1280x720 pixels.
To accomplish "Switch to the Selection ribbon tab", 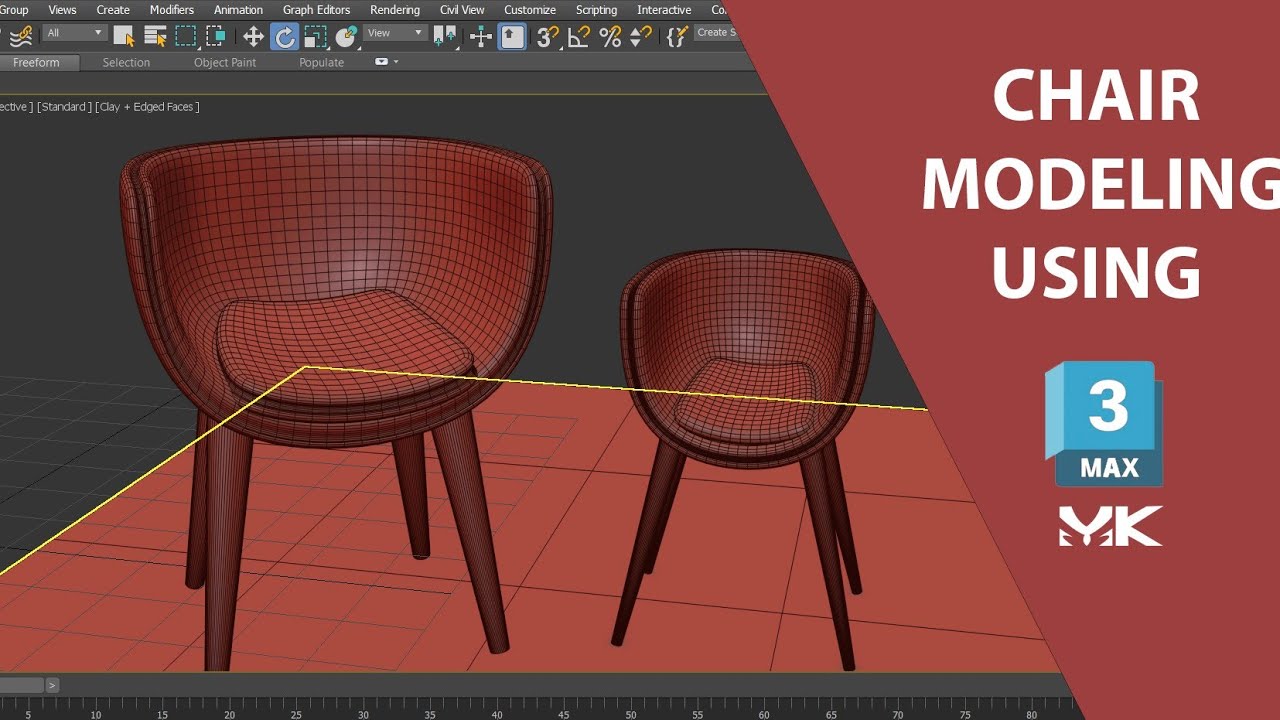I will (x=126, y=62).
